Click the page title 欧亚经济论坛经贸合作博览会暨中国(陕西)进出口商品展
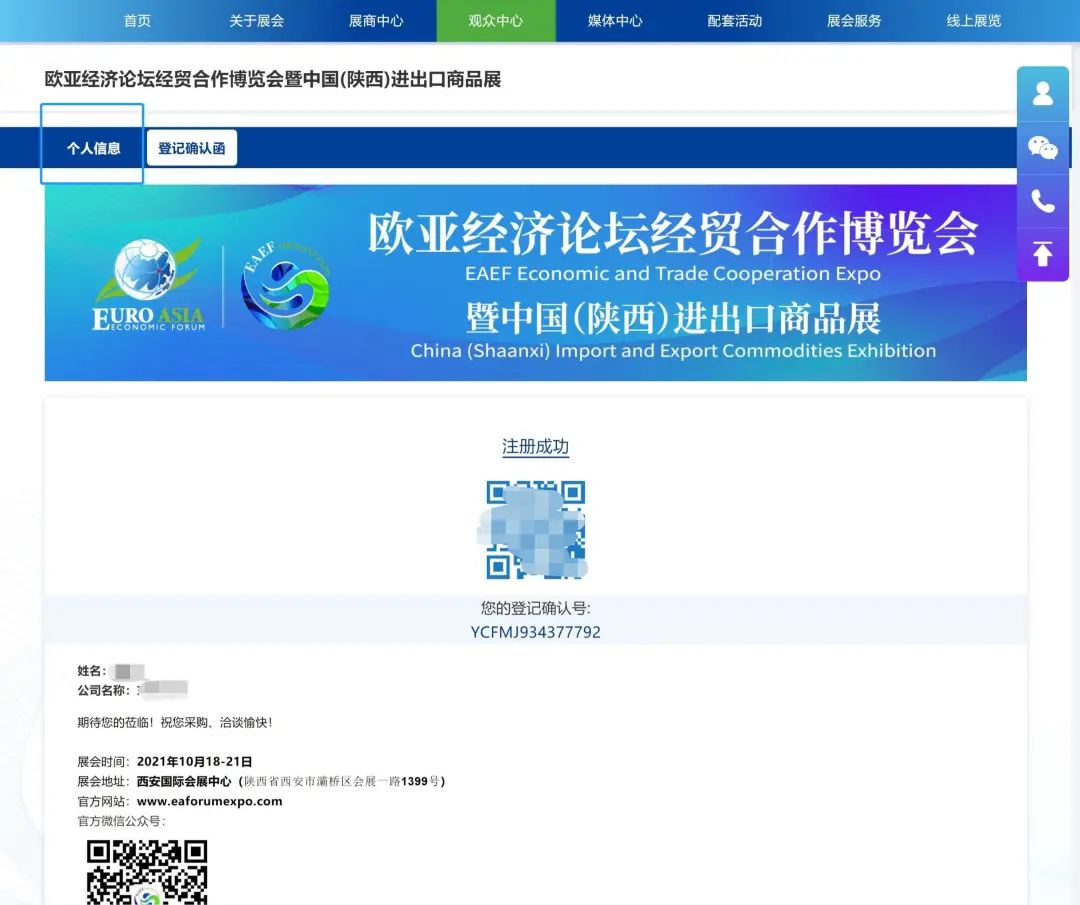 point(273,79)
